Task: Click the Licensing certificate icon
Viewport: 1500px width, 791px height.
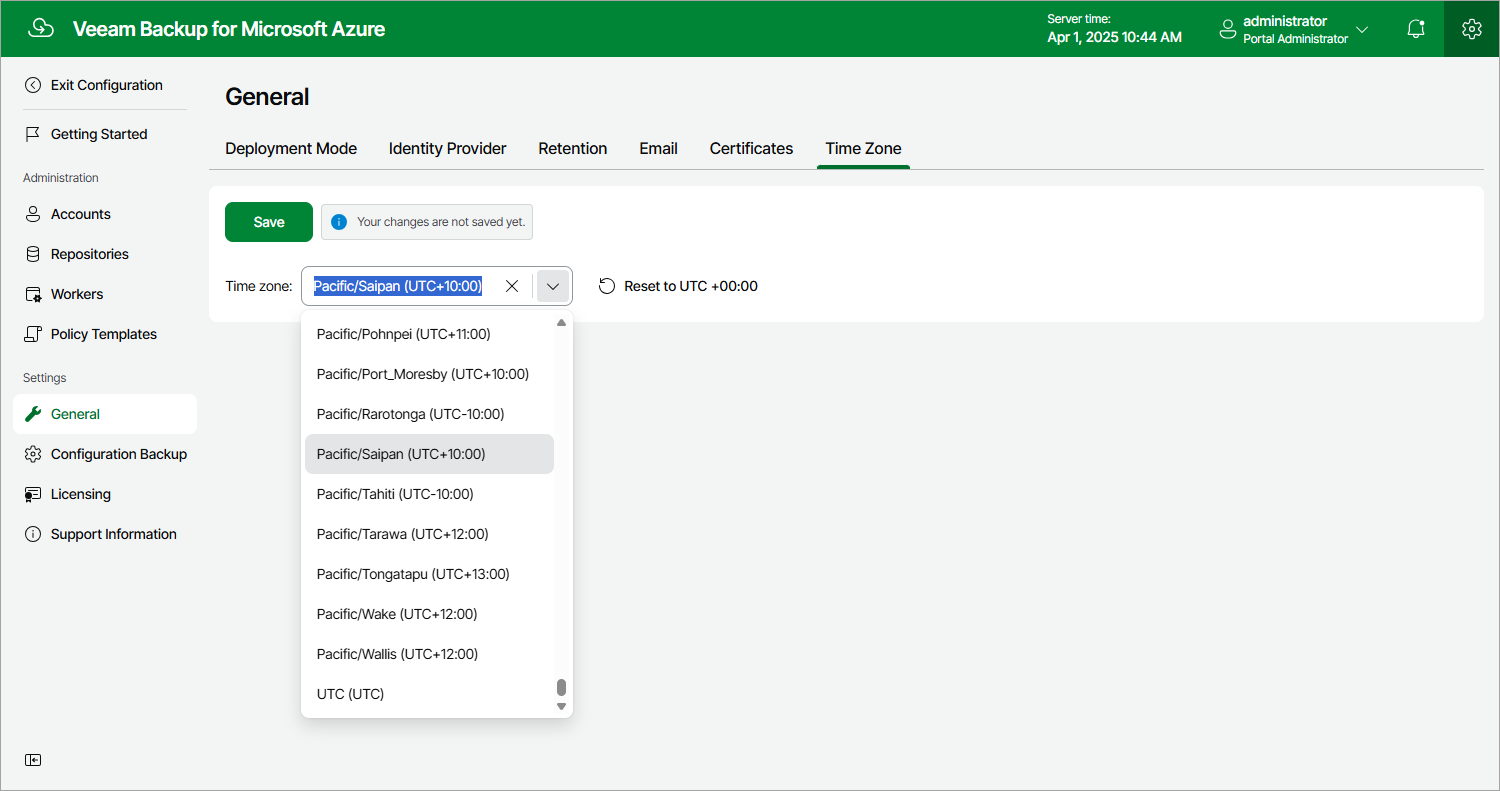Action: click(x=33, y=494)
